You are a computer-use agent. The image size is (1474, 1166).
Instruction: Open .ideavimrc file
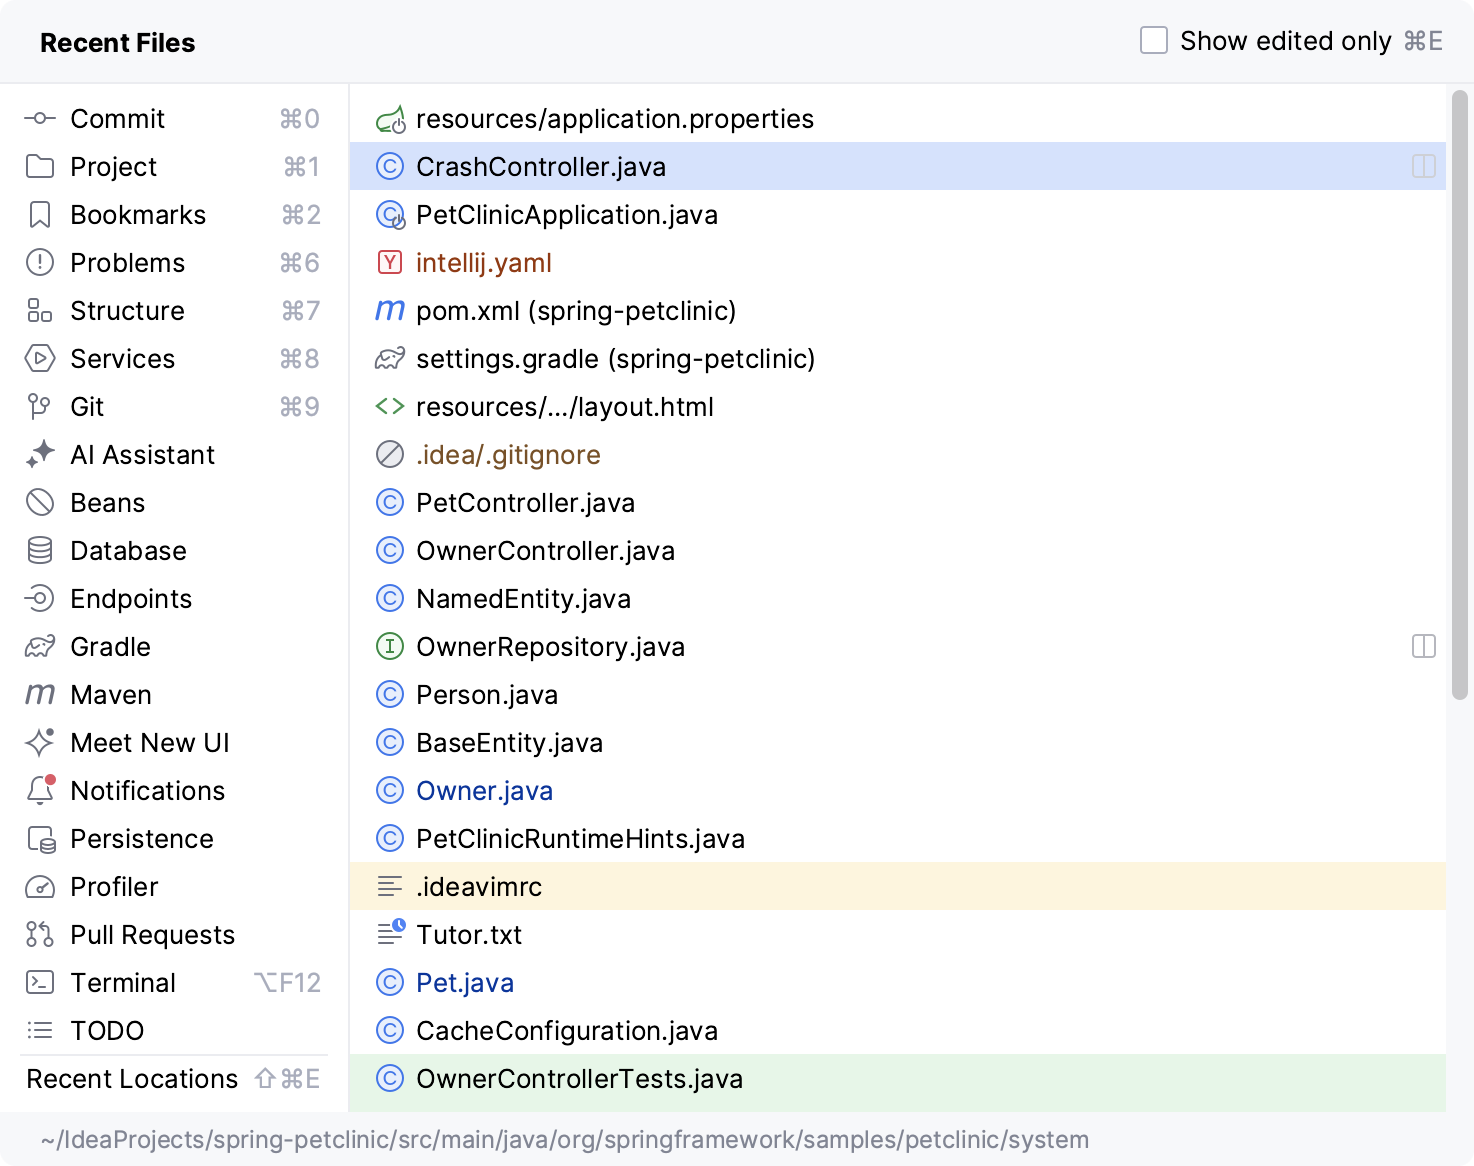pos(897,887)
